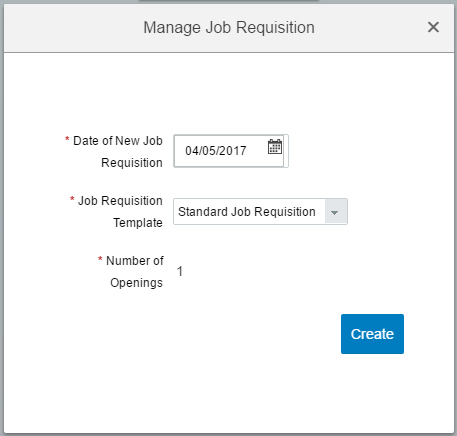Click red asterisk beside Job Requisition Template
Screen dimensions: 457x436
pyautogui.click(x=72, y=199)
